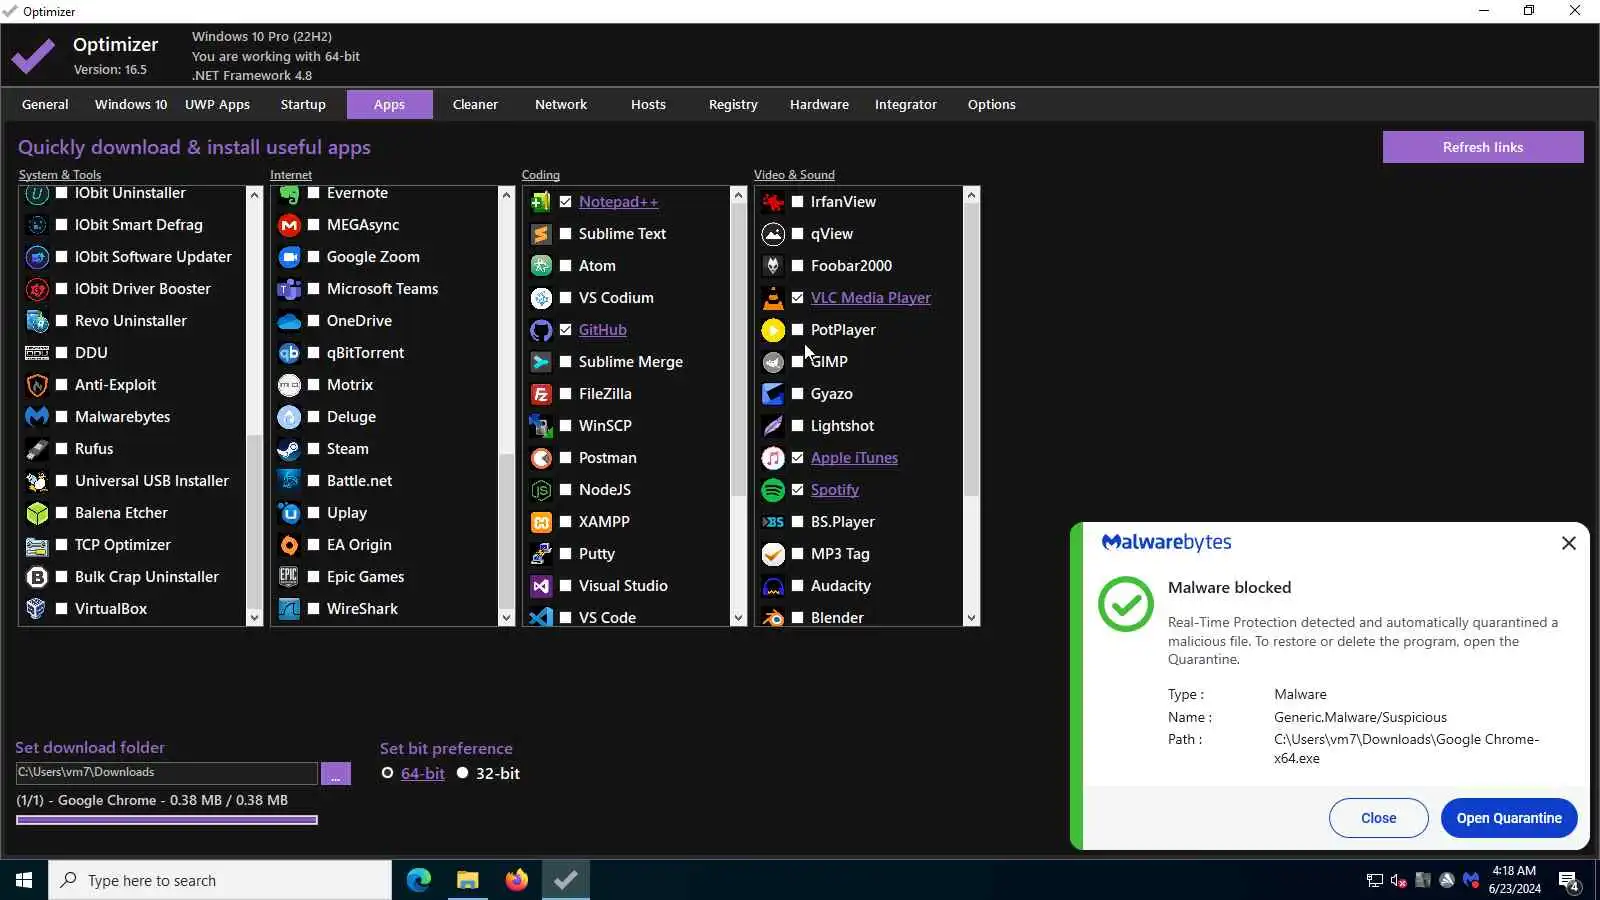Switch to the Windows 10 tab
This screenshot has height=900, width=1600.
(131, 104)
